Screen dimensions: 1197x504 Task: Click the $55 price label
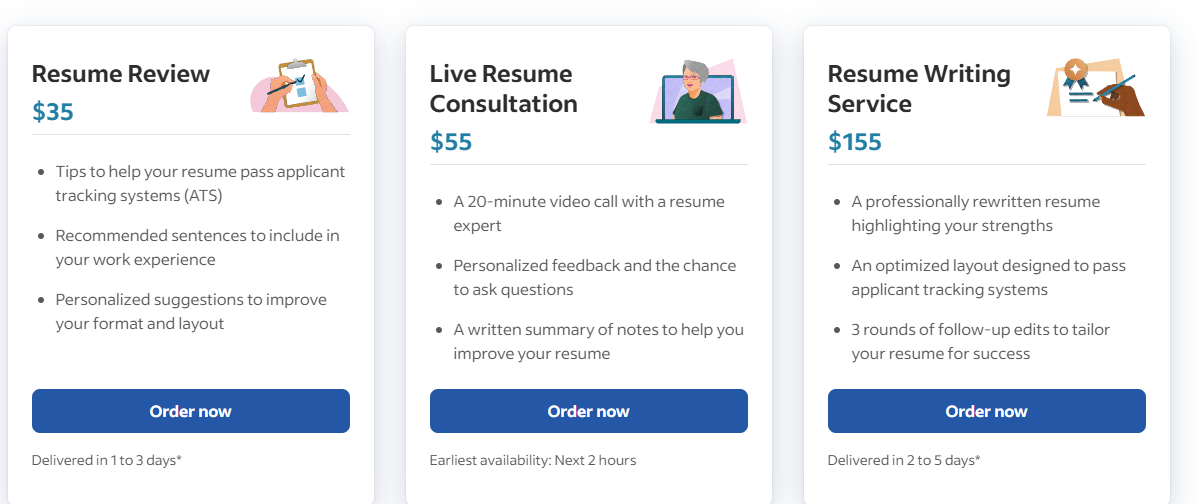click(451, 142)
